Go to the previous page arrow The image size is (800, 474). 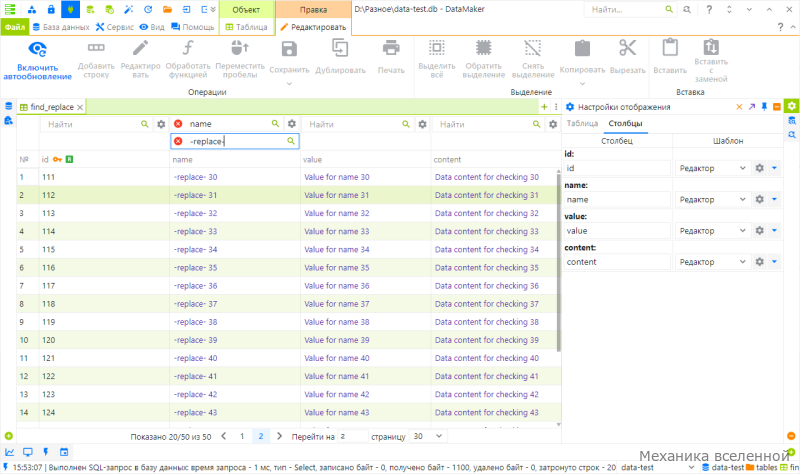pyautogui.click(x=223, y=436)
